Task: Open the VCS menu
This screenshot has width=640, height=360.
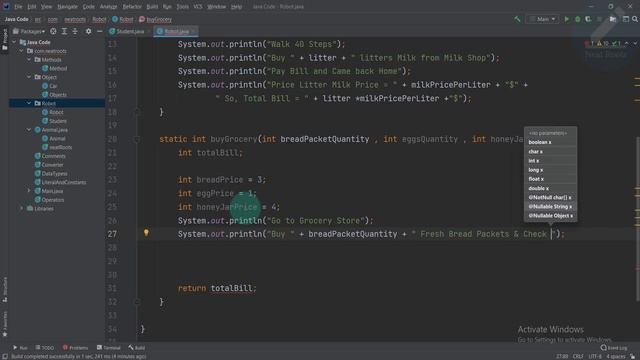Action: [198, 7]
